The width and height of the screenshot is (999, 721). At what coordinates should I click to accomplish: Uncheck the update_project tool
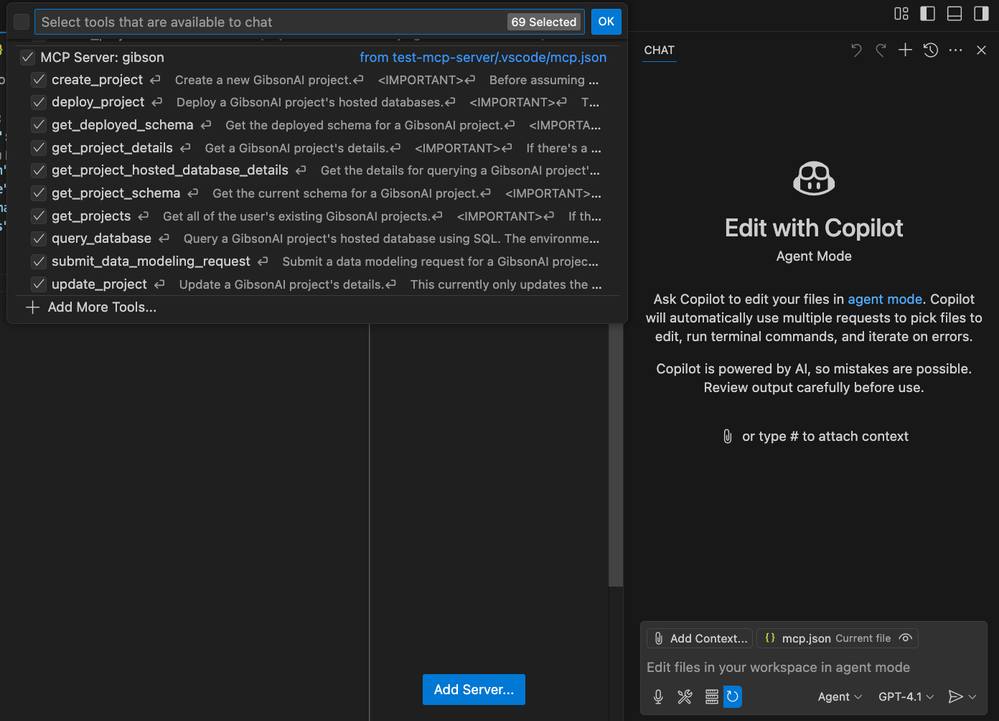click(x=39, y=284)
